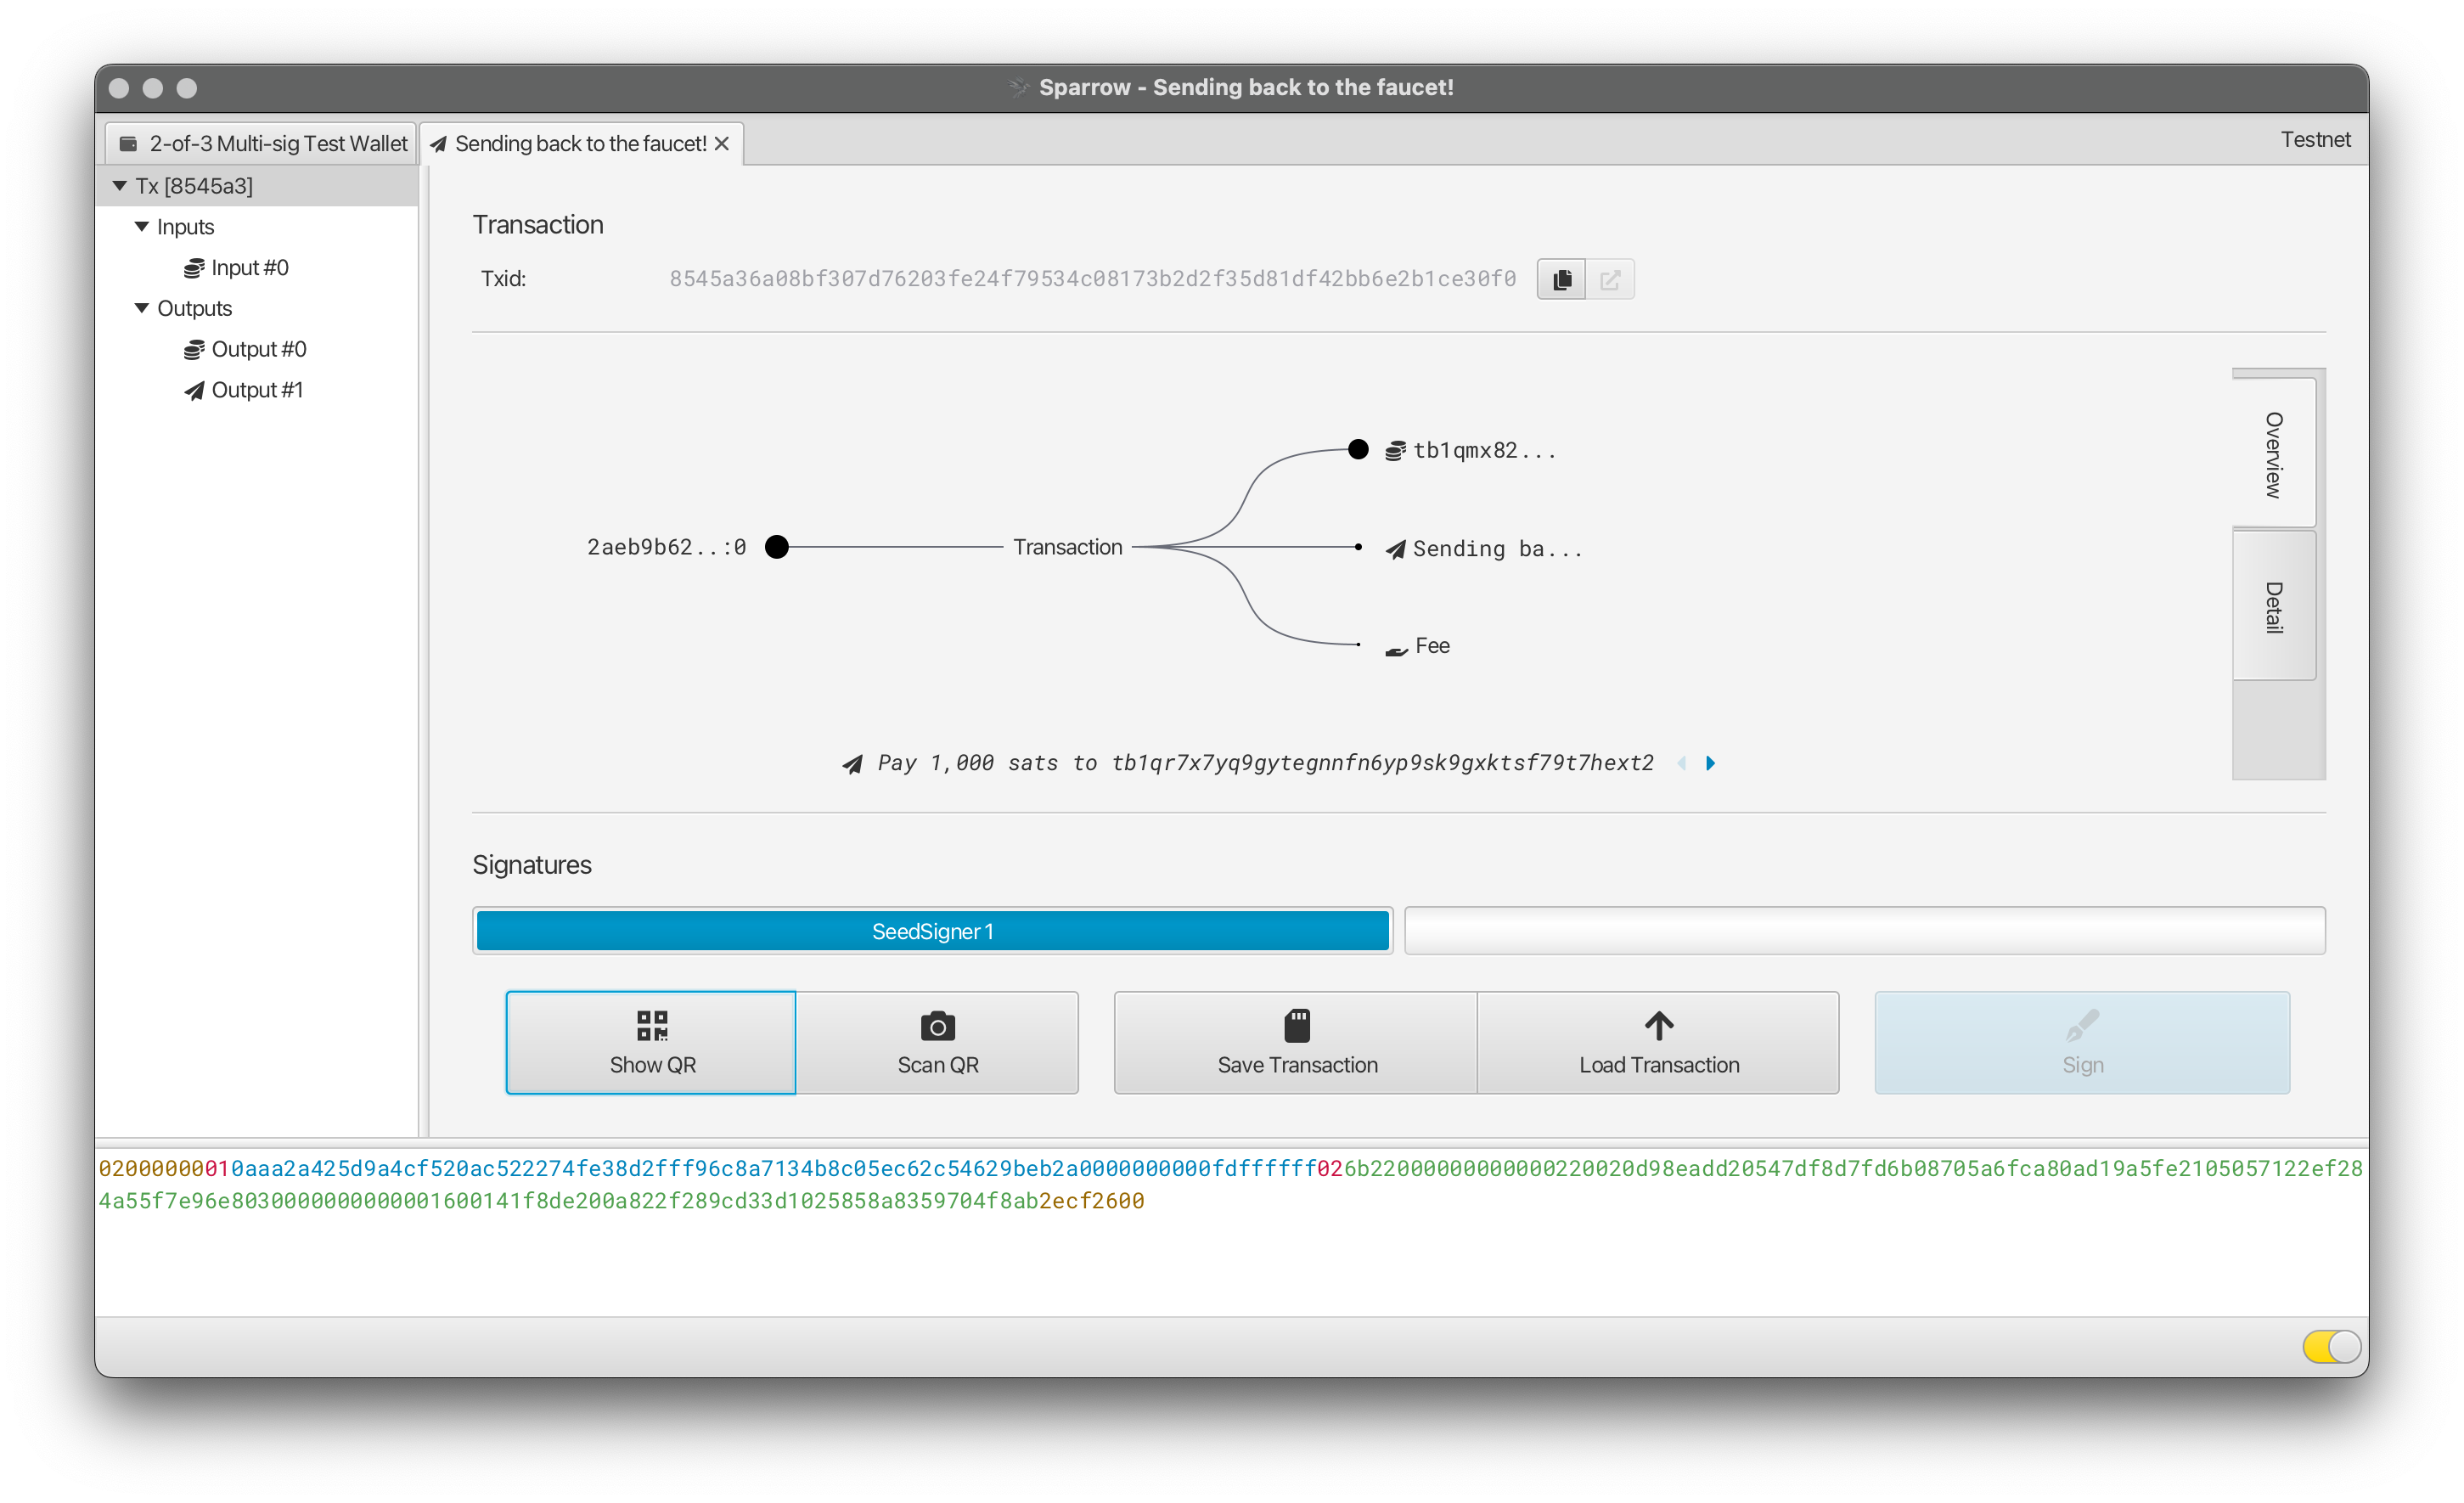This screenshot has height=1503, width=2464.
Task: Select the SeedSigner 1 signature slot
Action: click(x=933, y=929)
